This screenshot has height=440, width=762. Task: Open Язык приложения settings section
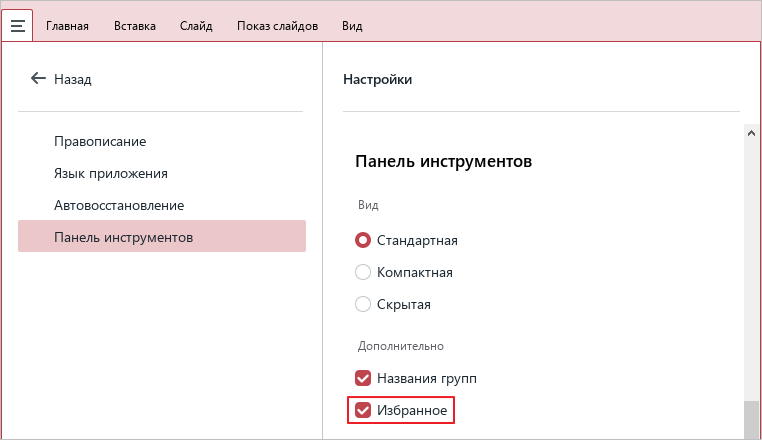pos(162,174)
